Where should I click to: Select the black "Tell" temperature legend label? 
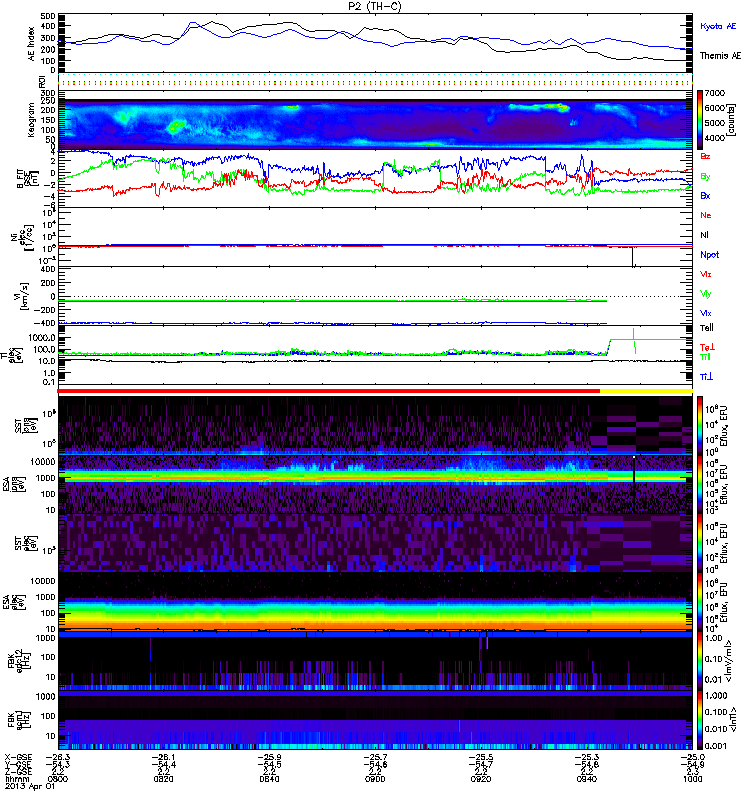[707, 328]
